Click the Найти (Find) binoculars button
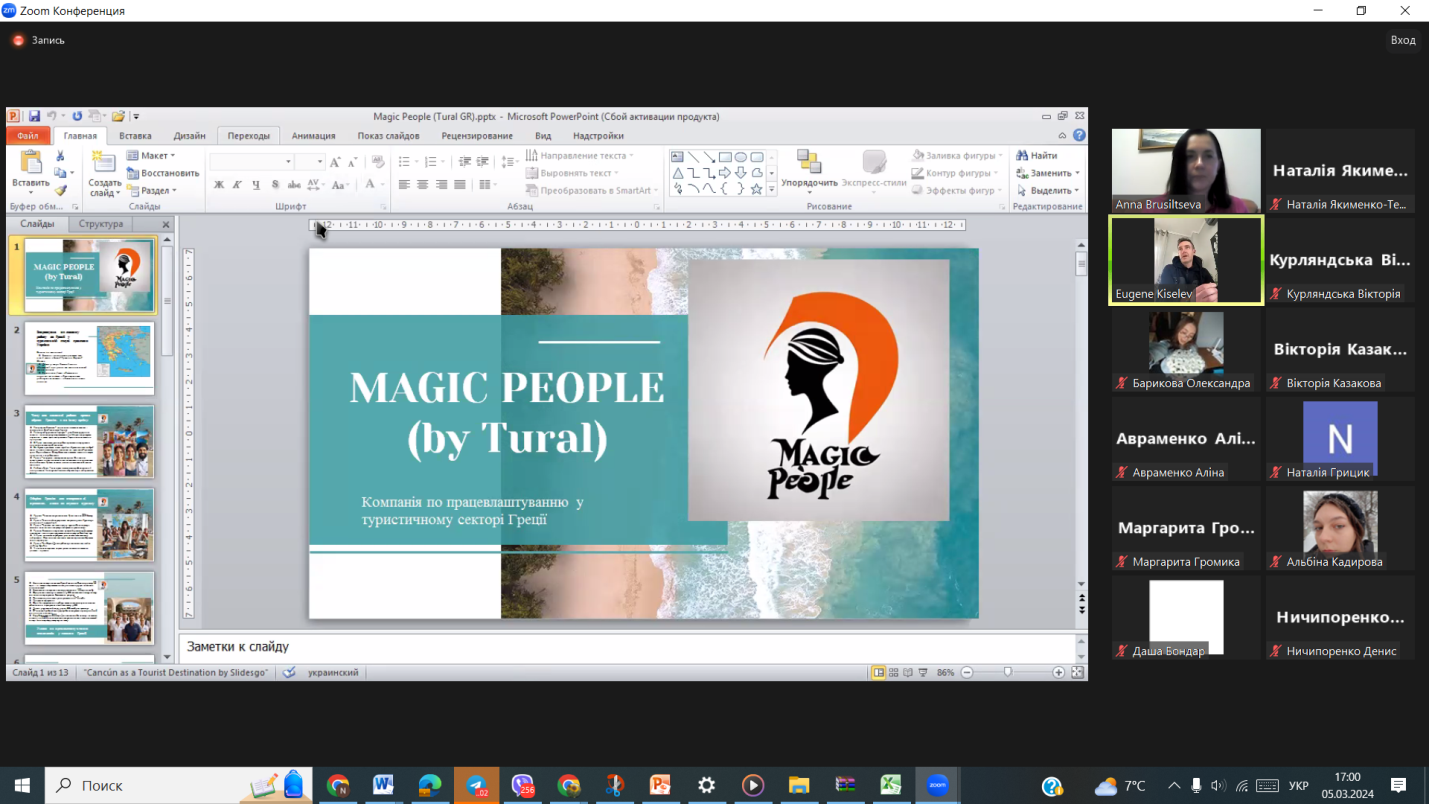Screen dimensions: 1429x804 1037,156
